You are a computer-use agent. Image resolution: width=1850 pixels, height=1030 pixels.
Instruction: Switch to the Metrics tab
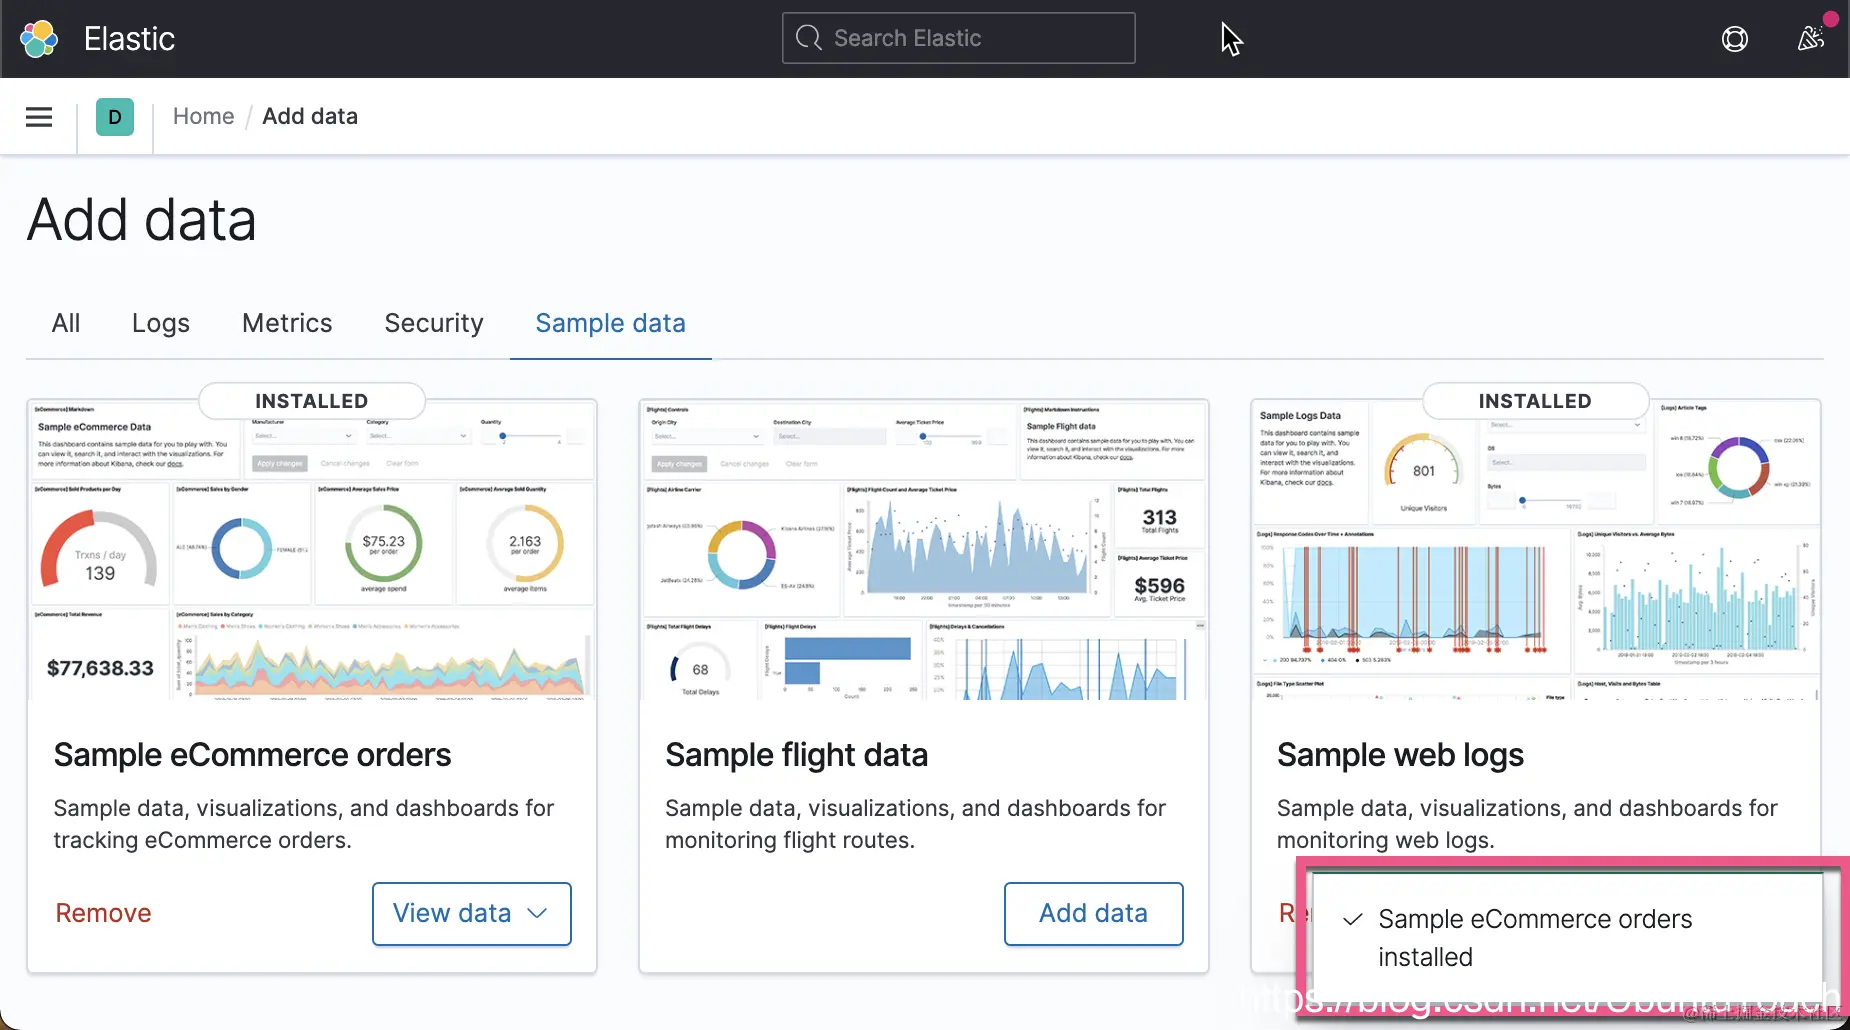(287, 323)
